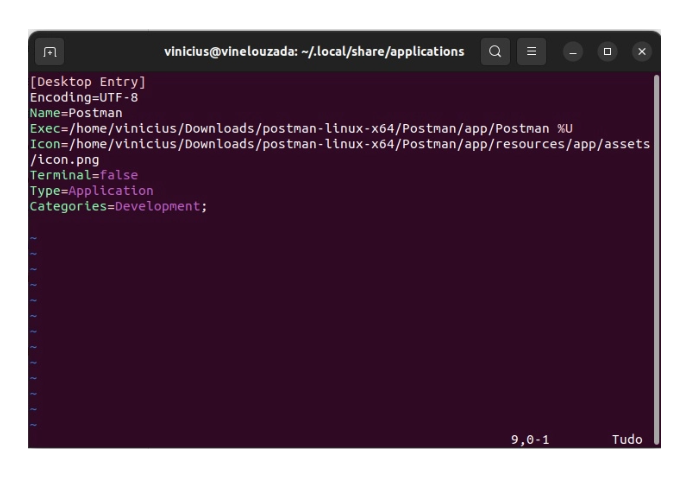Screen dimensions: 689x478
Task: Click the Encoding=UTF-8 line
Action: (84, 98)
